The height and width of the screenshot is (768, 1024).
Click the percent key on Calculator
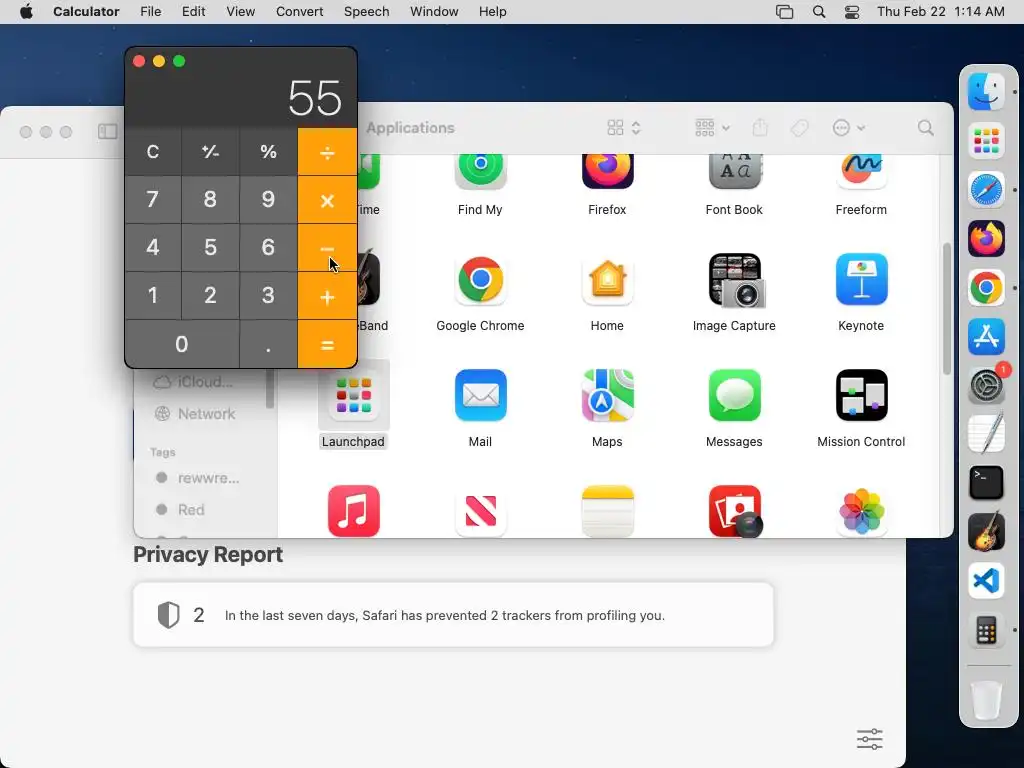[268, 152]
